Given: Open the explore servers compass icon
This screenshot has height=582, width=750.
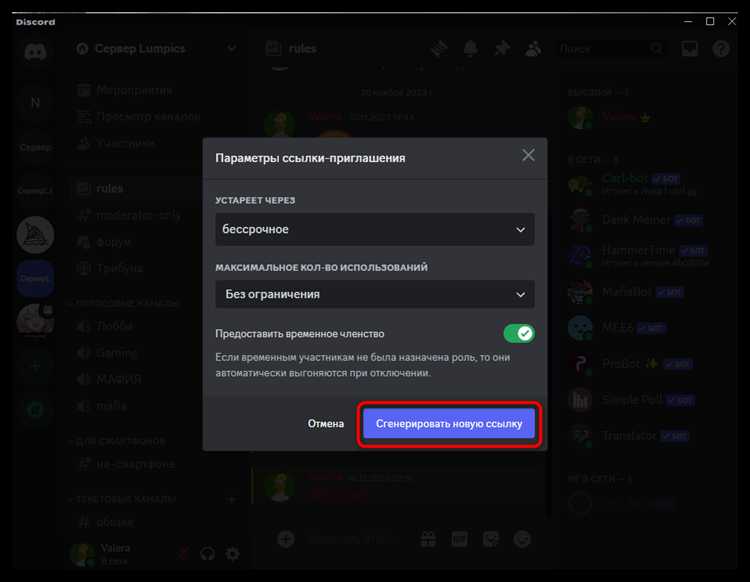Looking at the screenshot, I should tap(35, 410).
